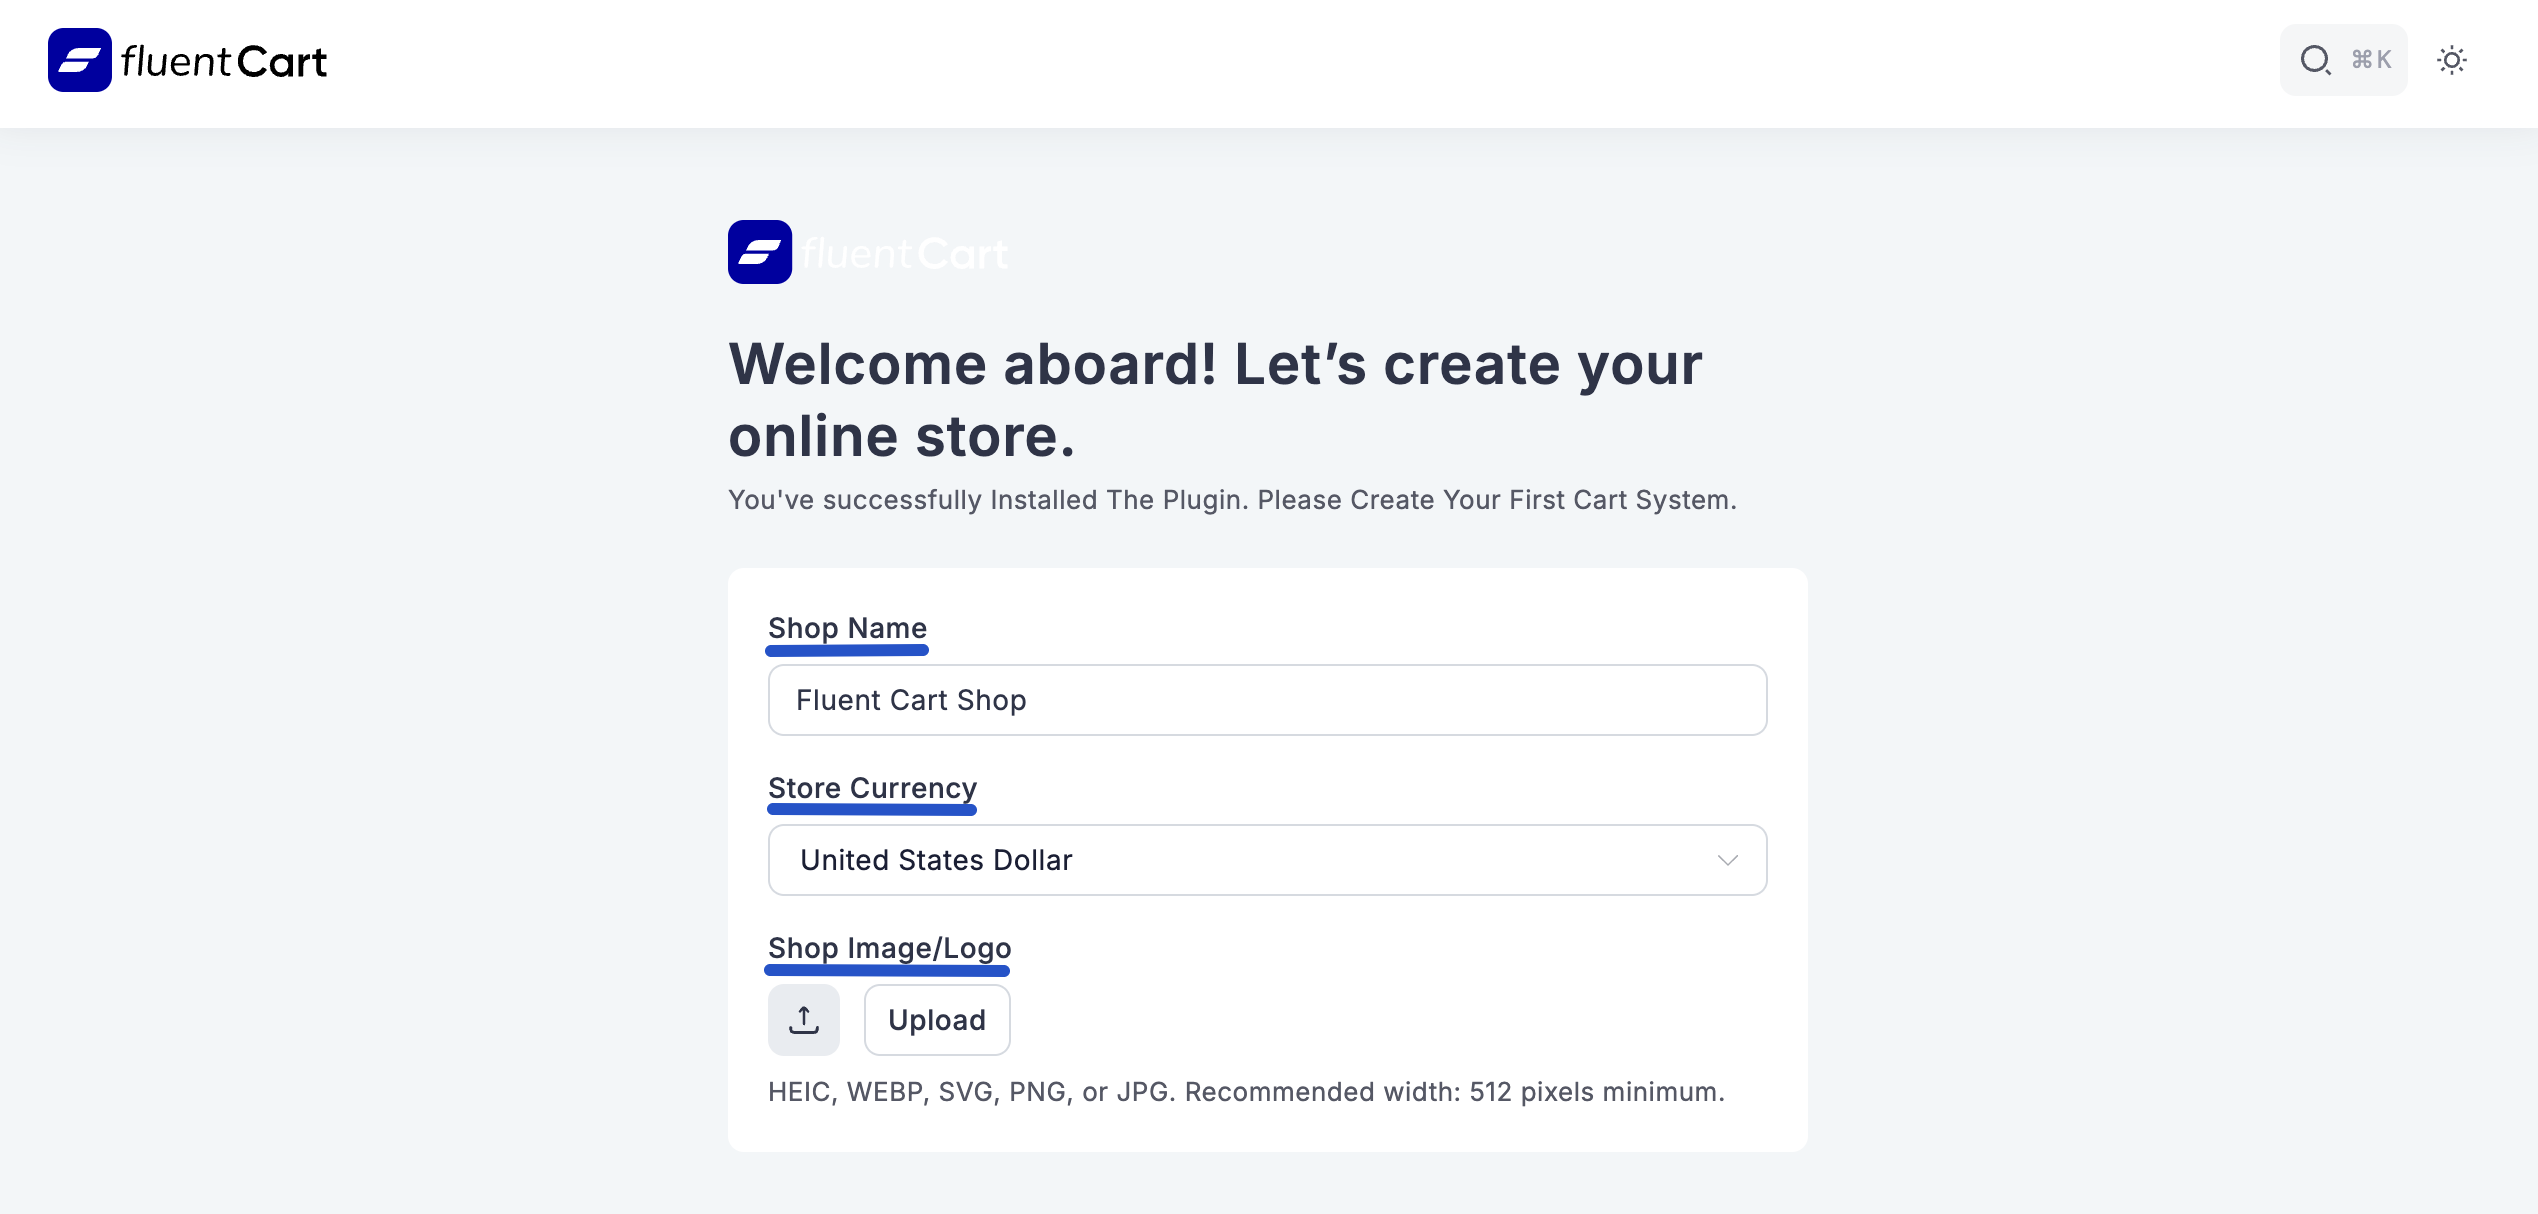Click the fluentCart logo in the header
The height and width of the screenshot is (1214, 2538).
point(186,60)
